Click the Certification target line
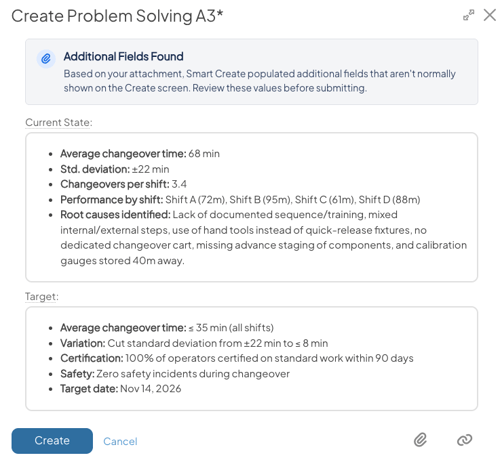 [x=237, y=358]
